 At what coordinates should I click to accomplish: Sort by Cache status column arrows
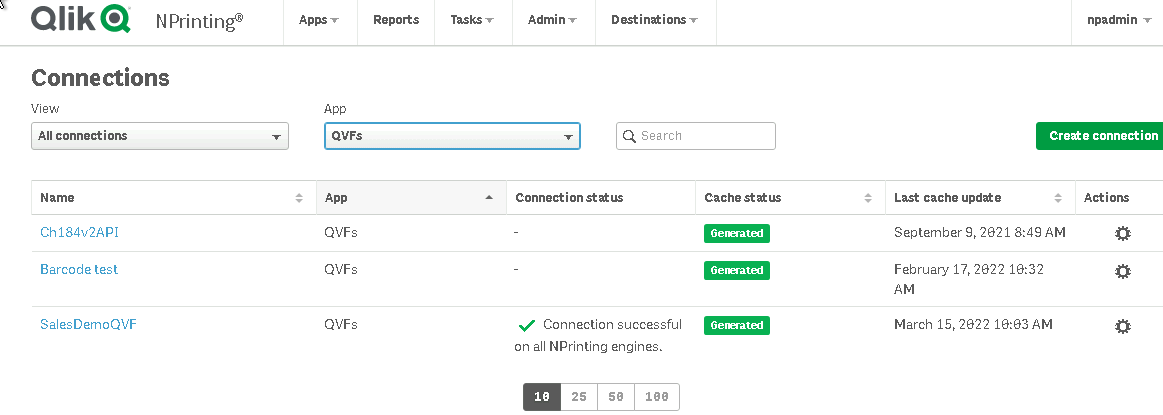tap(868, 198)
